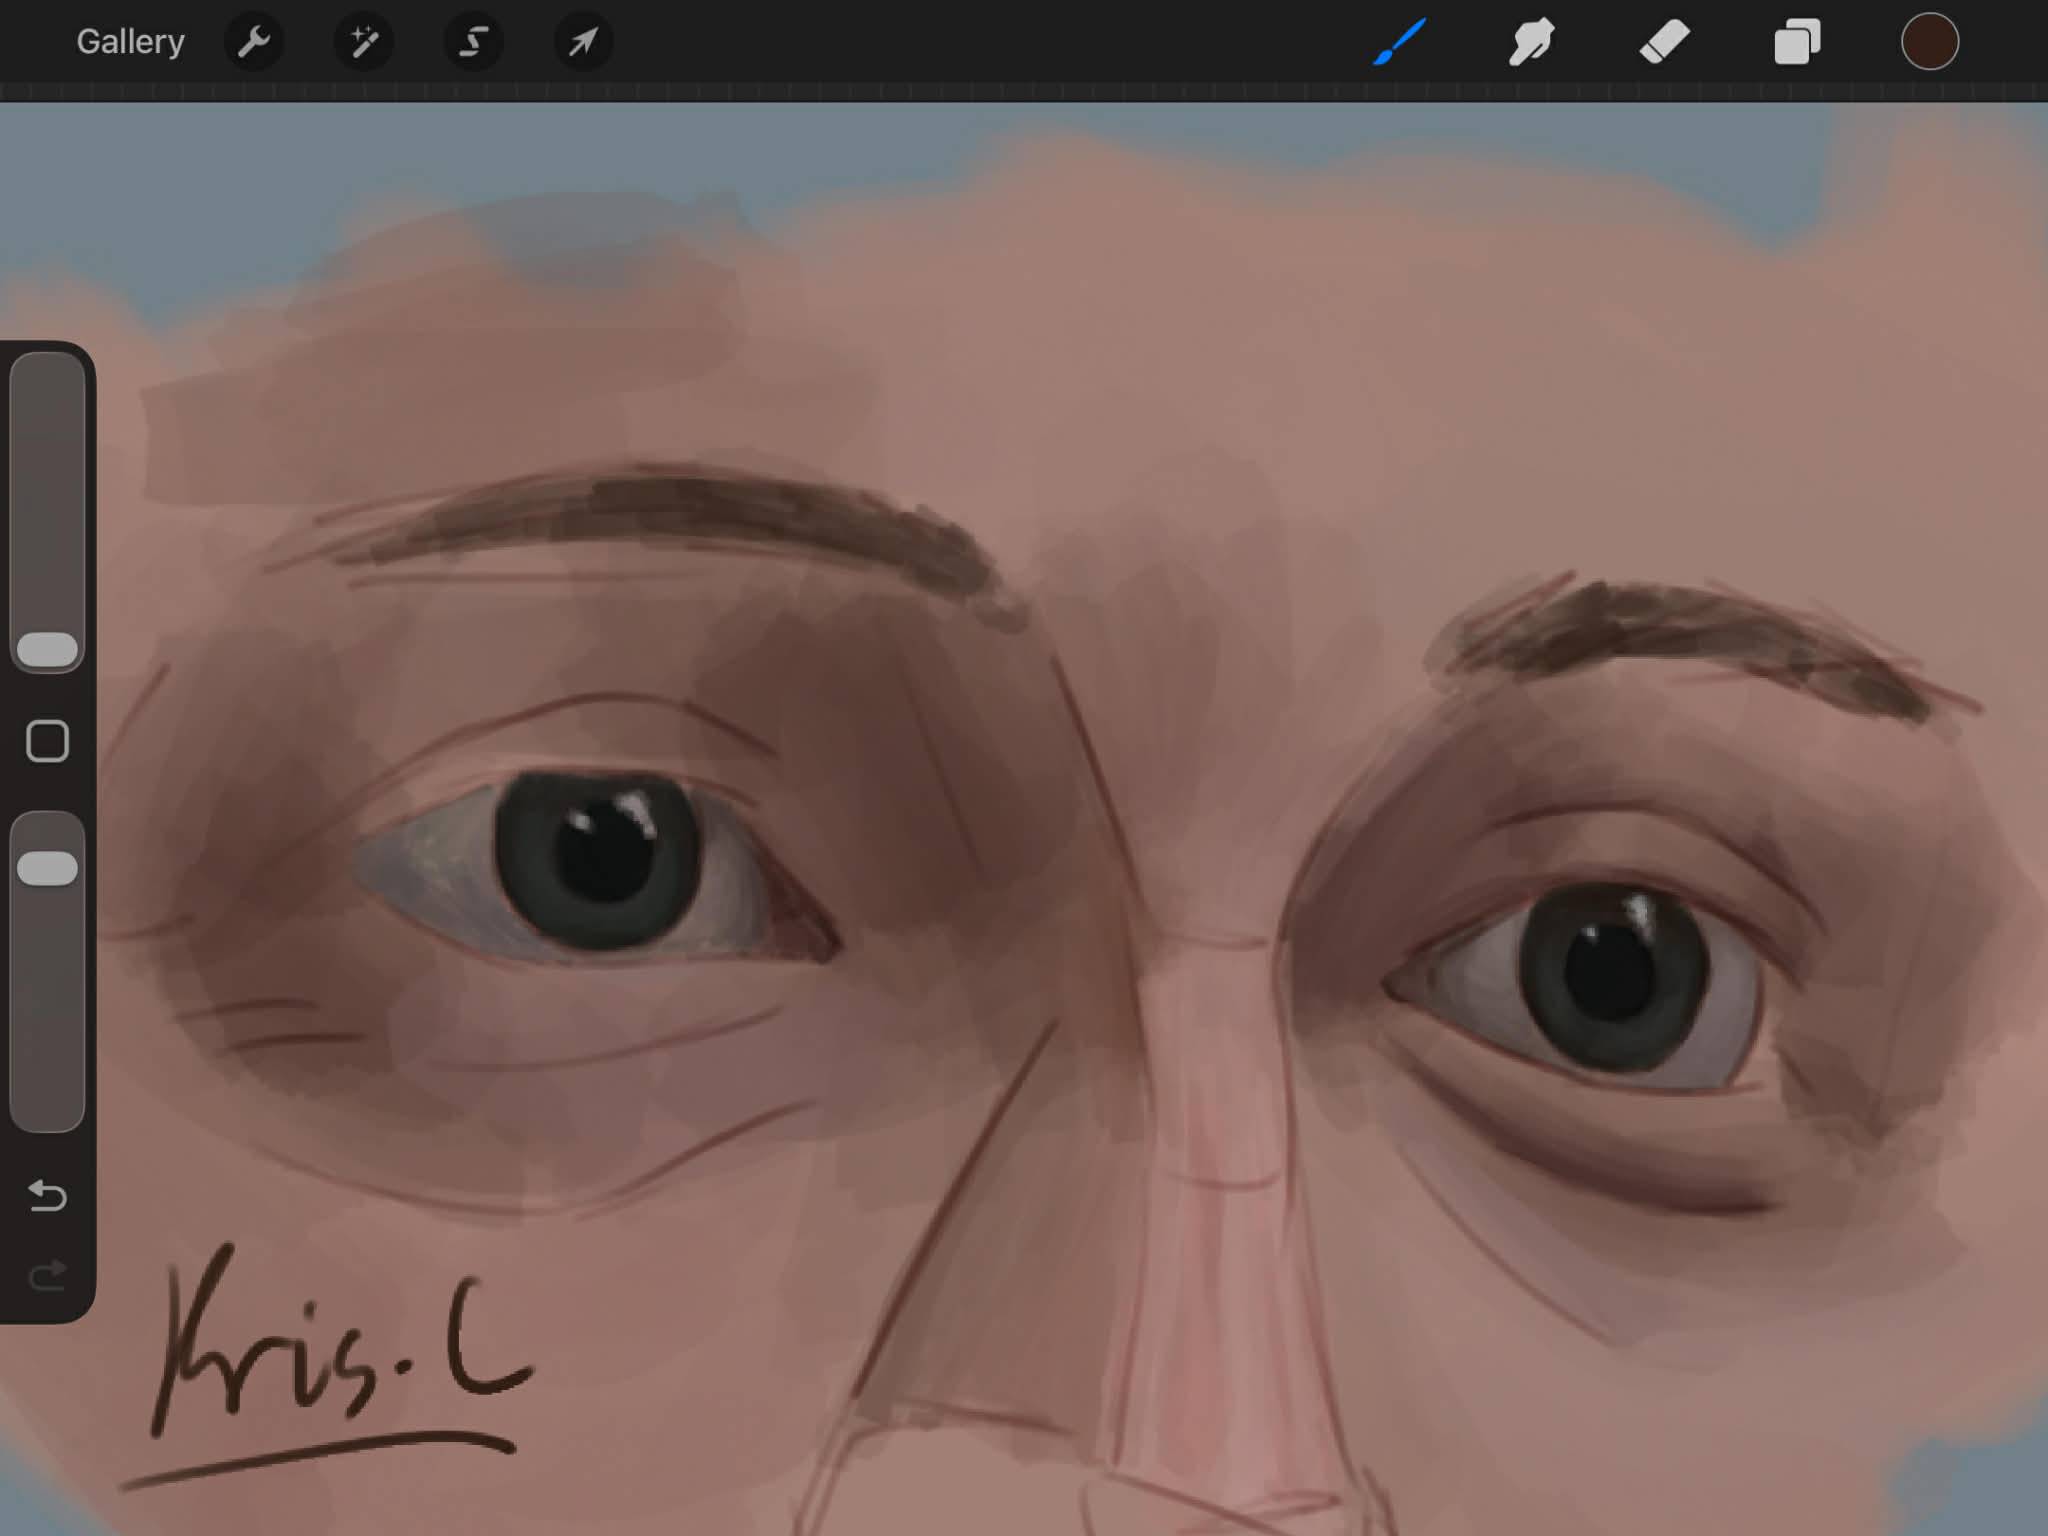Image resolution: width=2048 pixels, height=1536 pixels.
Task: Return to the Gallery
Action: (130, 42)
